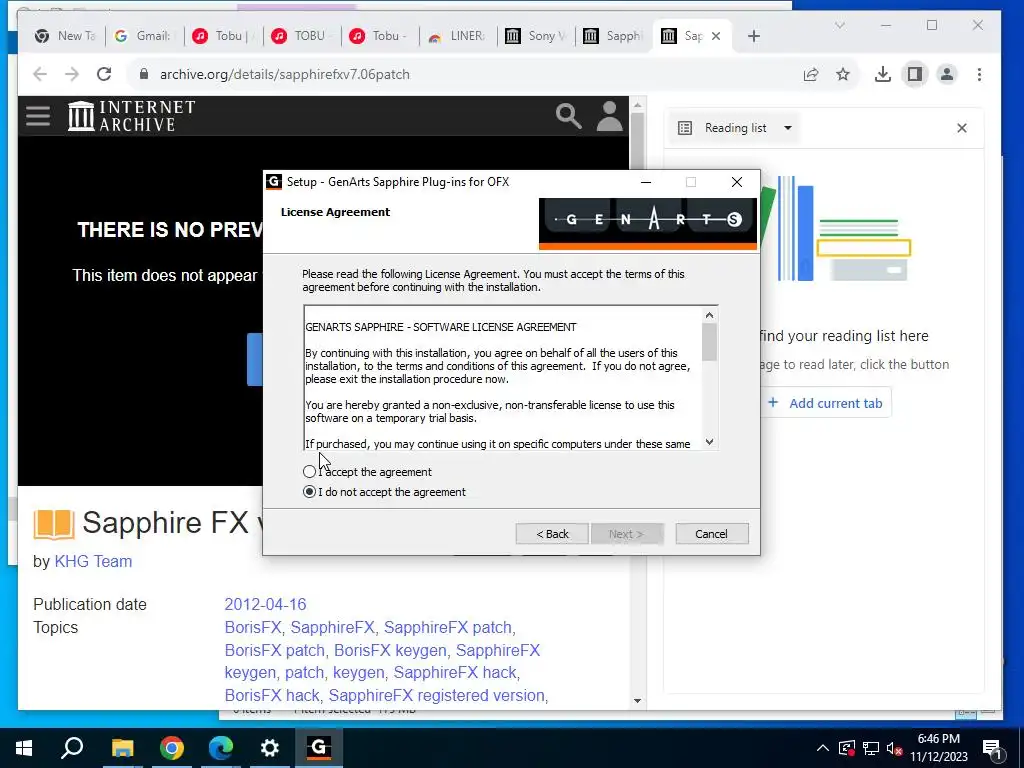This screenshot has height=768, width=1024.
Task: Show hidden system tray icons
Action: [x=823, y=748]
